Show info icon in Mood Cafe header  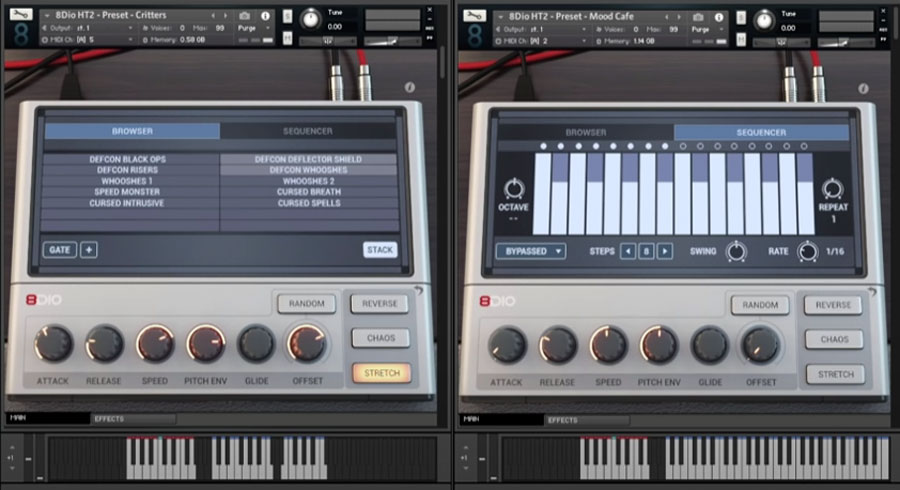[719, 17]
